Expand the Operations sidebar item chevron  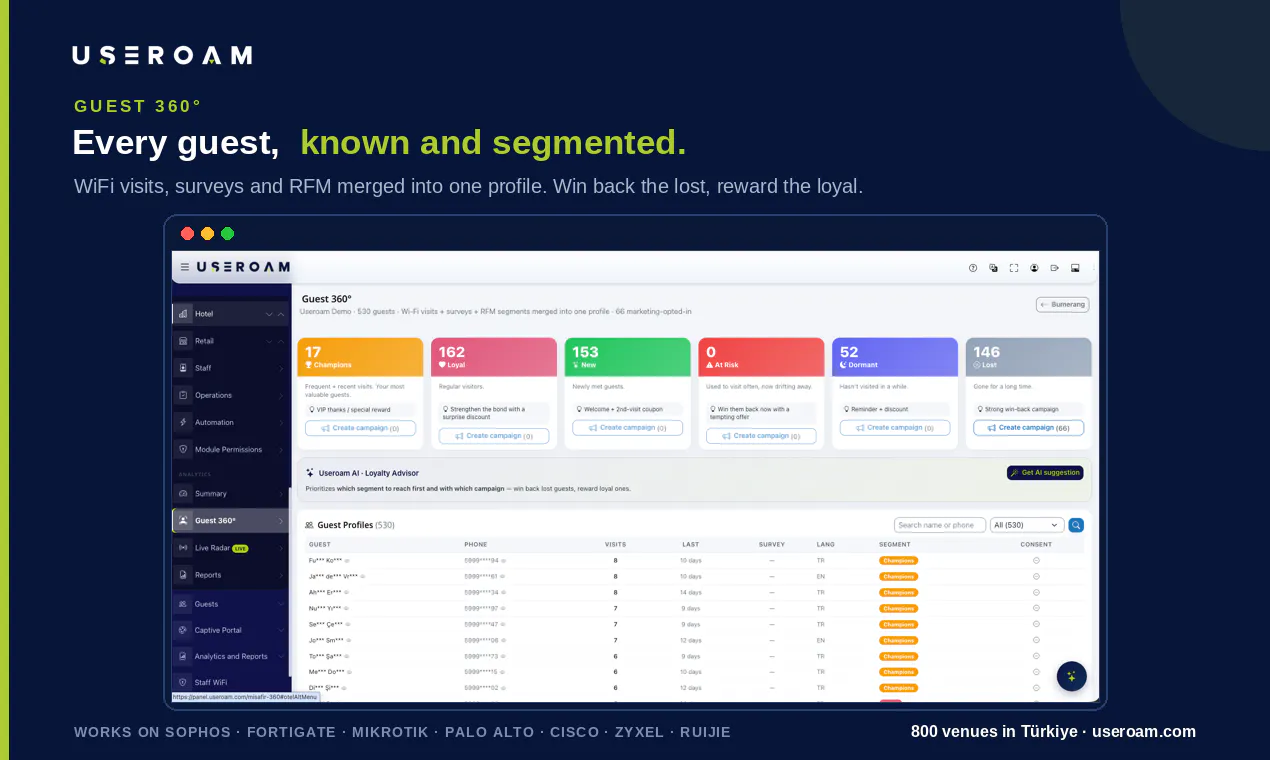[x=281, y=395]
